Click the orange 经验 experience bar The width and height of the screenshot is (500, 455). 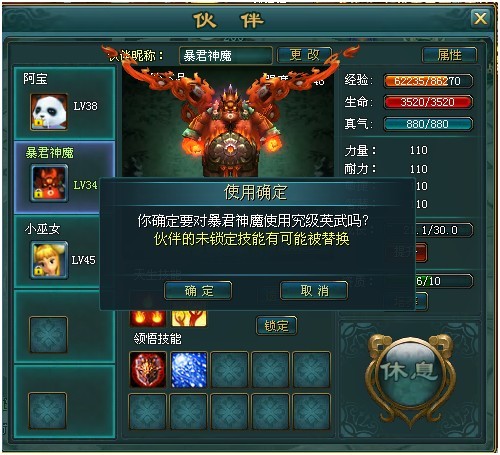pyautogui.click(x=428, y=81)
